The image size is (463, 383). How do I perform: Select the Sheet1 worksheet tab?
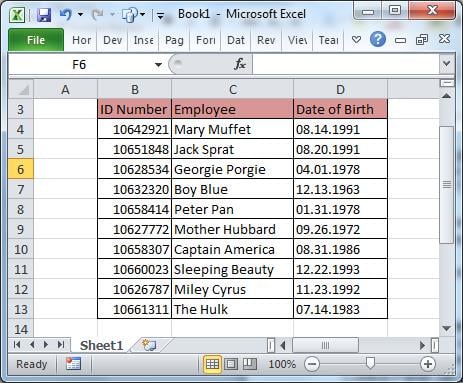pyautogui.click(x=101, y=345)
